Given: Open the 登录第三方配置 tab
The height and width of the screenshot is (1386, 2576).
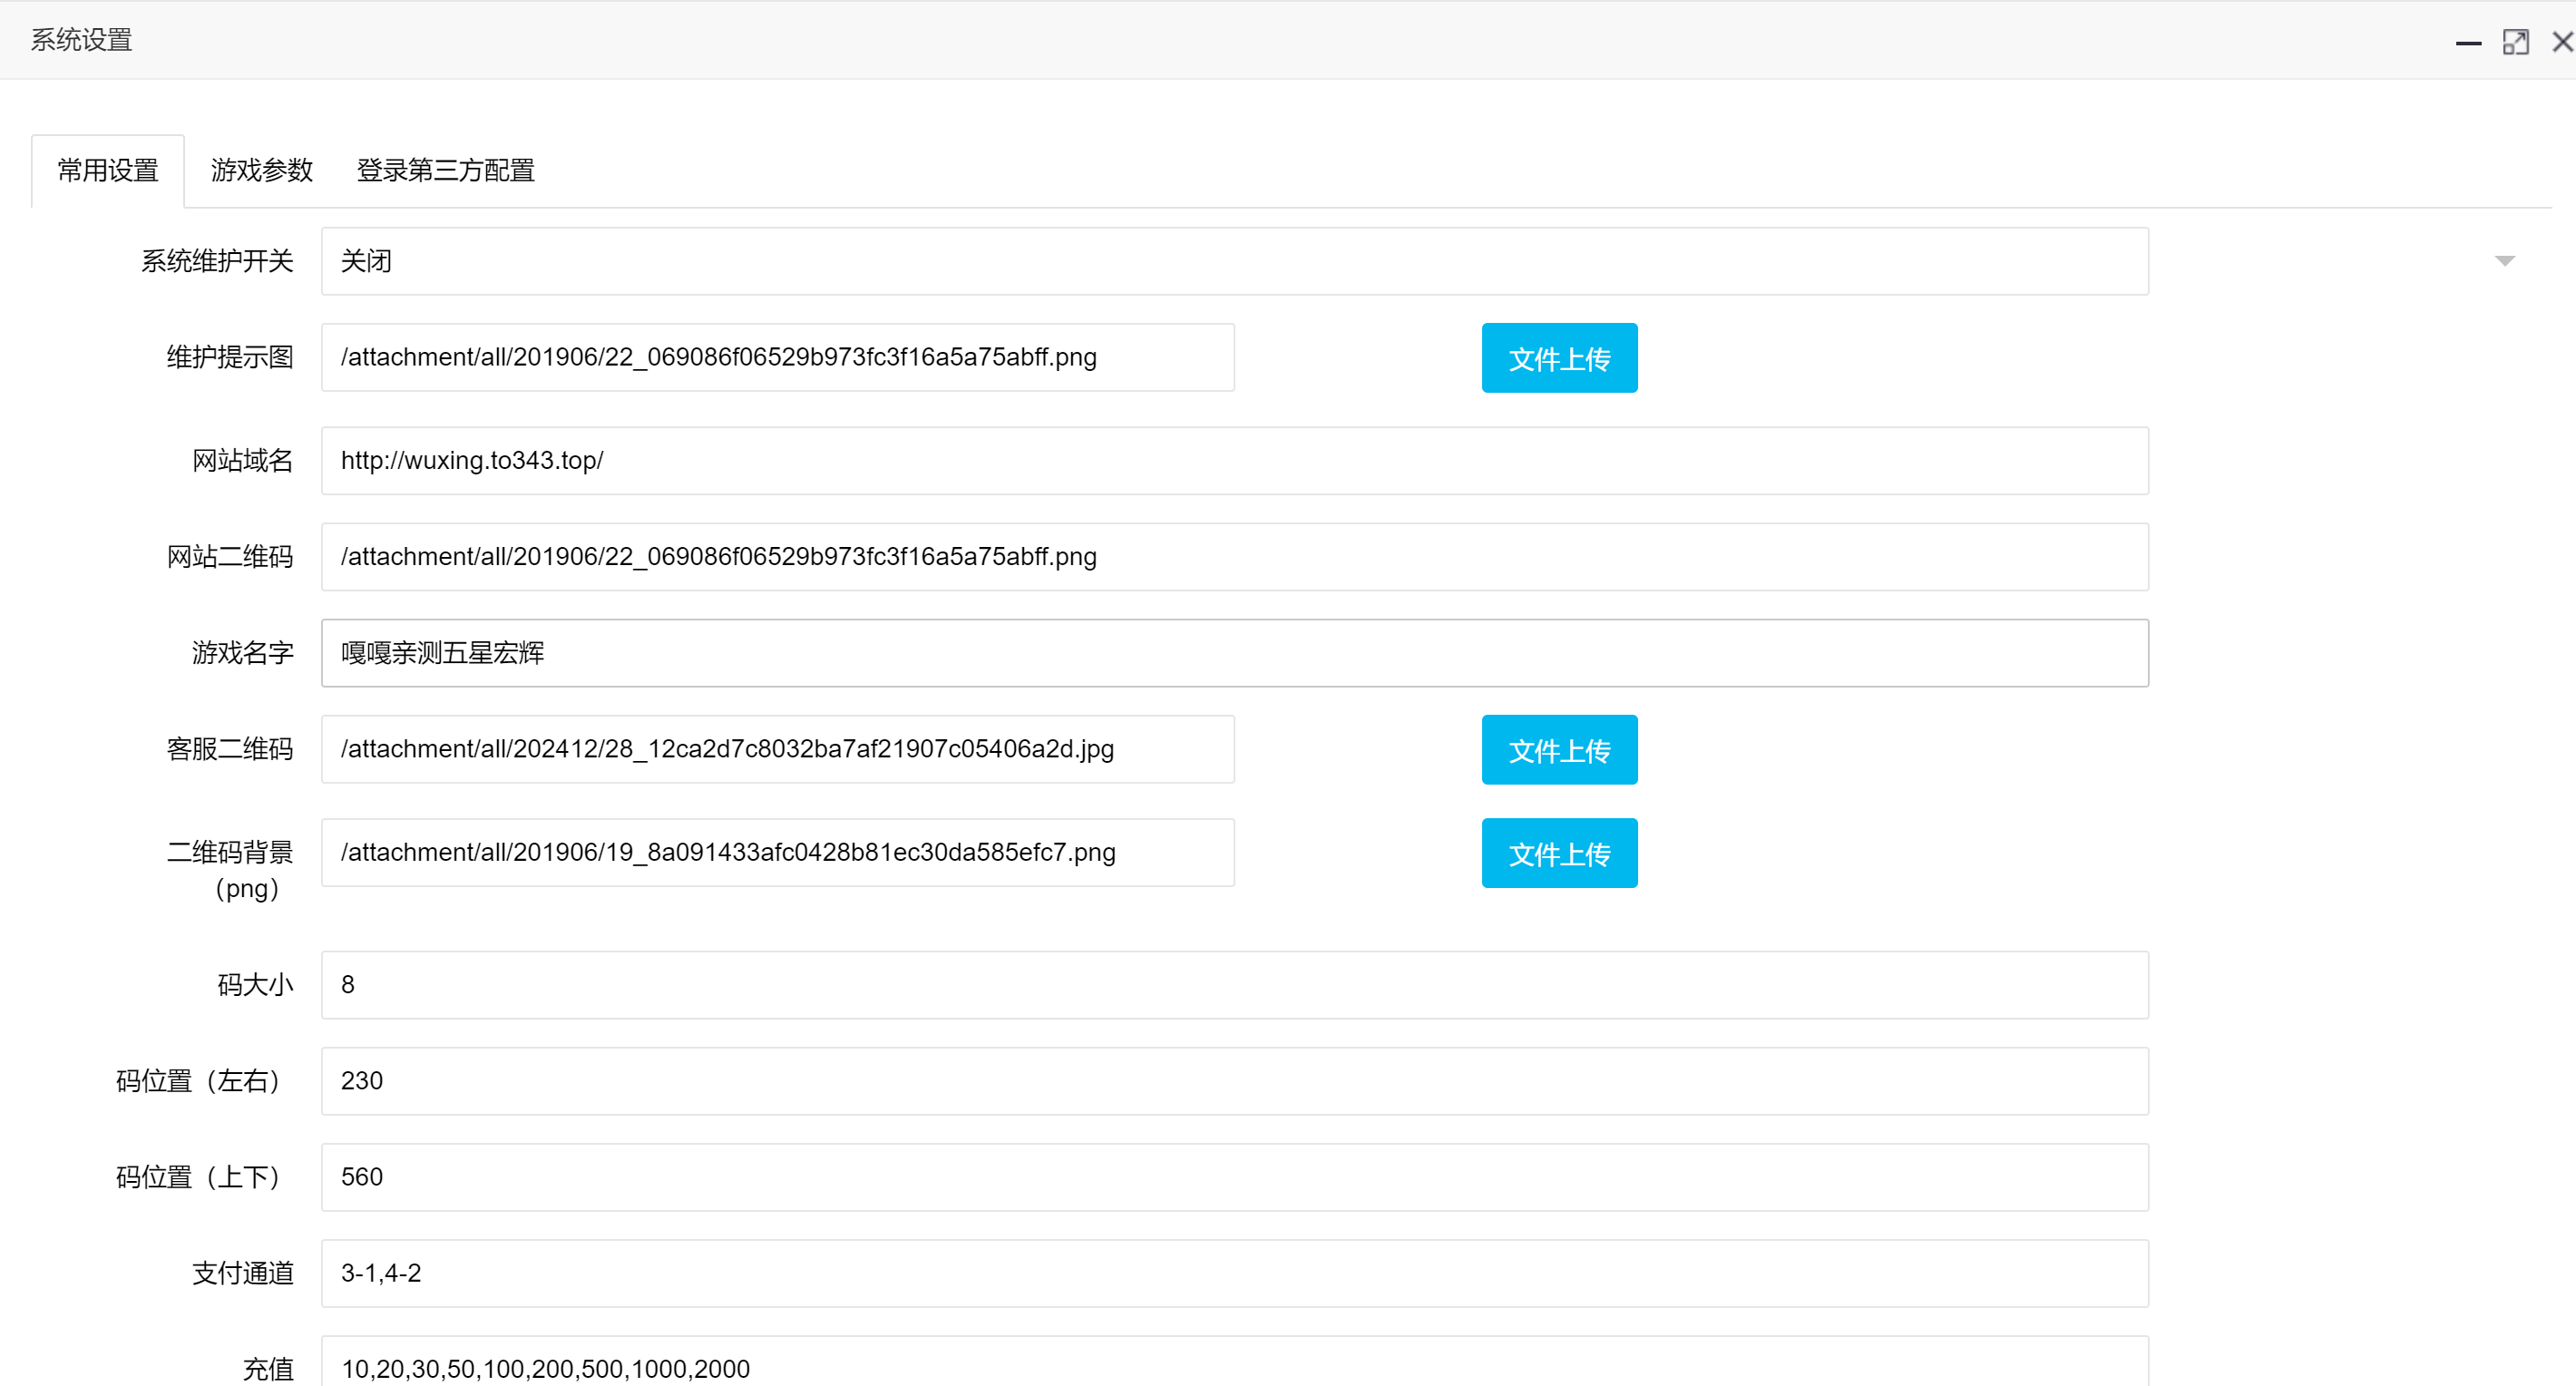Looking at the screenshot, I should coord(446,171).
